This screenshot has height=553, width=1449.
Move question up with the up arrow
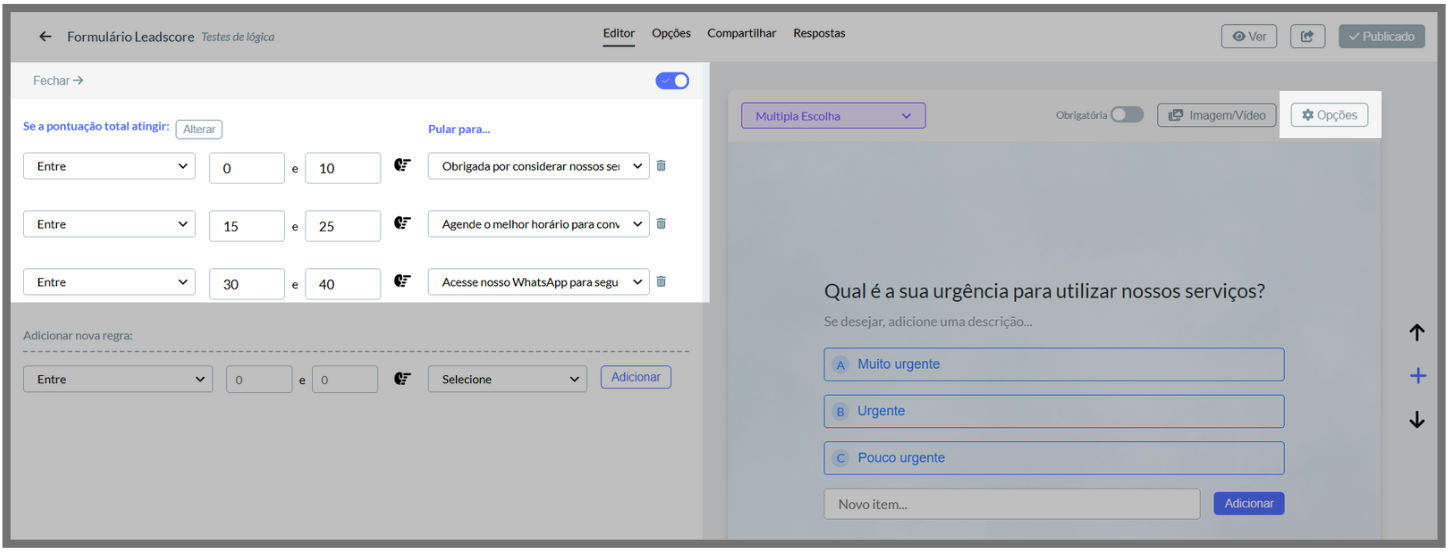pyautogui.click(x=1417, y=333)
